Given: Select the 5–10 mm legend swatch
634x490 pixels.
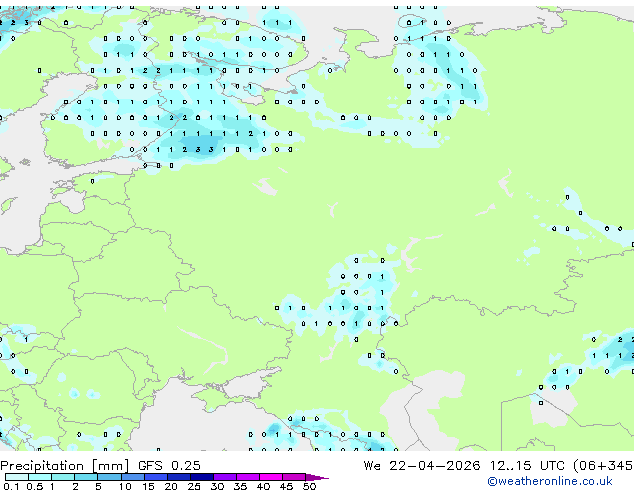Looking at the screenshot, I should 109,477.
